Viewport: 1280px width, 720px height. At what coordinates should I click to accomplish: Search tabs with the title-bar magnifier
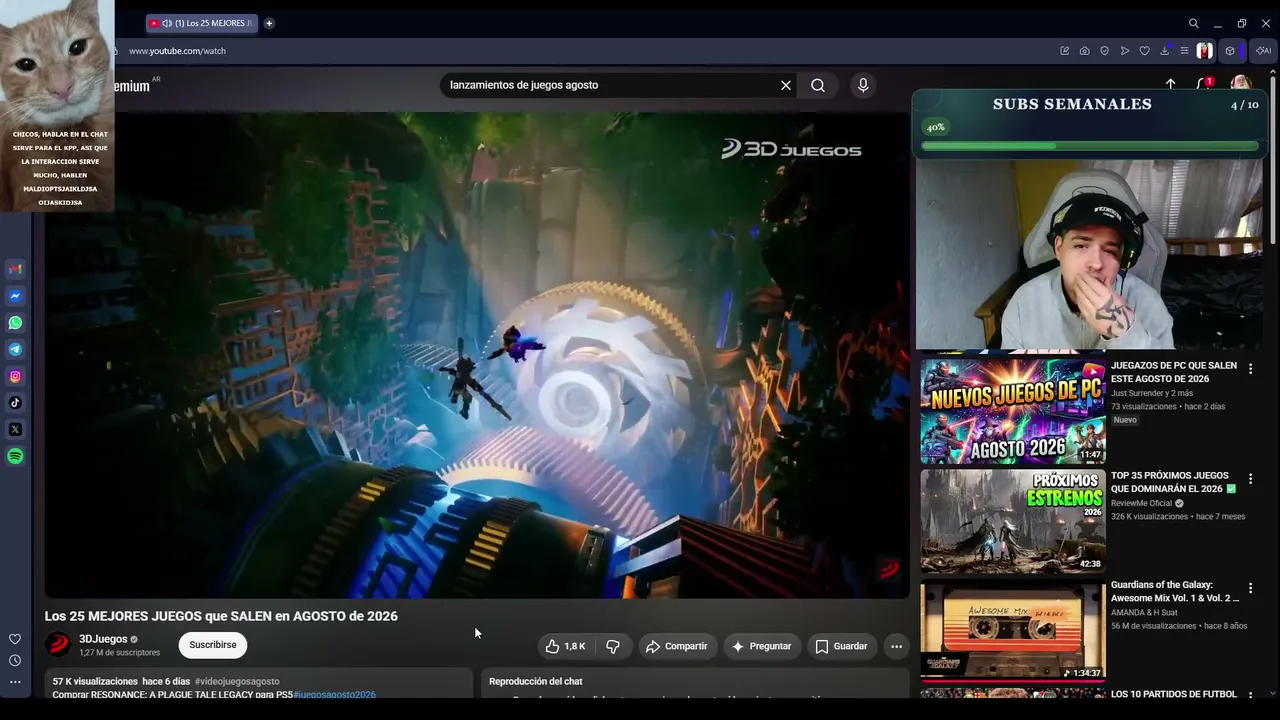point(1194,23)
